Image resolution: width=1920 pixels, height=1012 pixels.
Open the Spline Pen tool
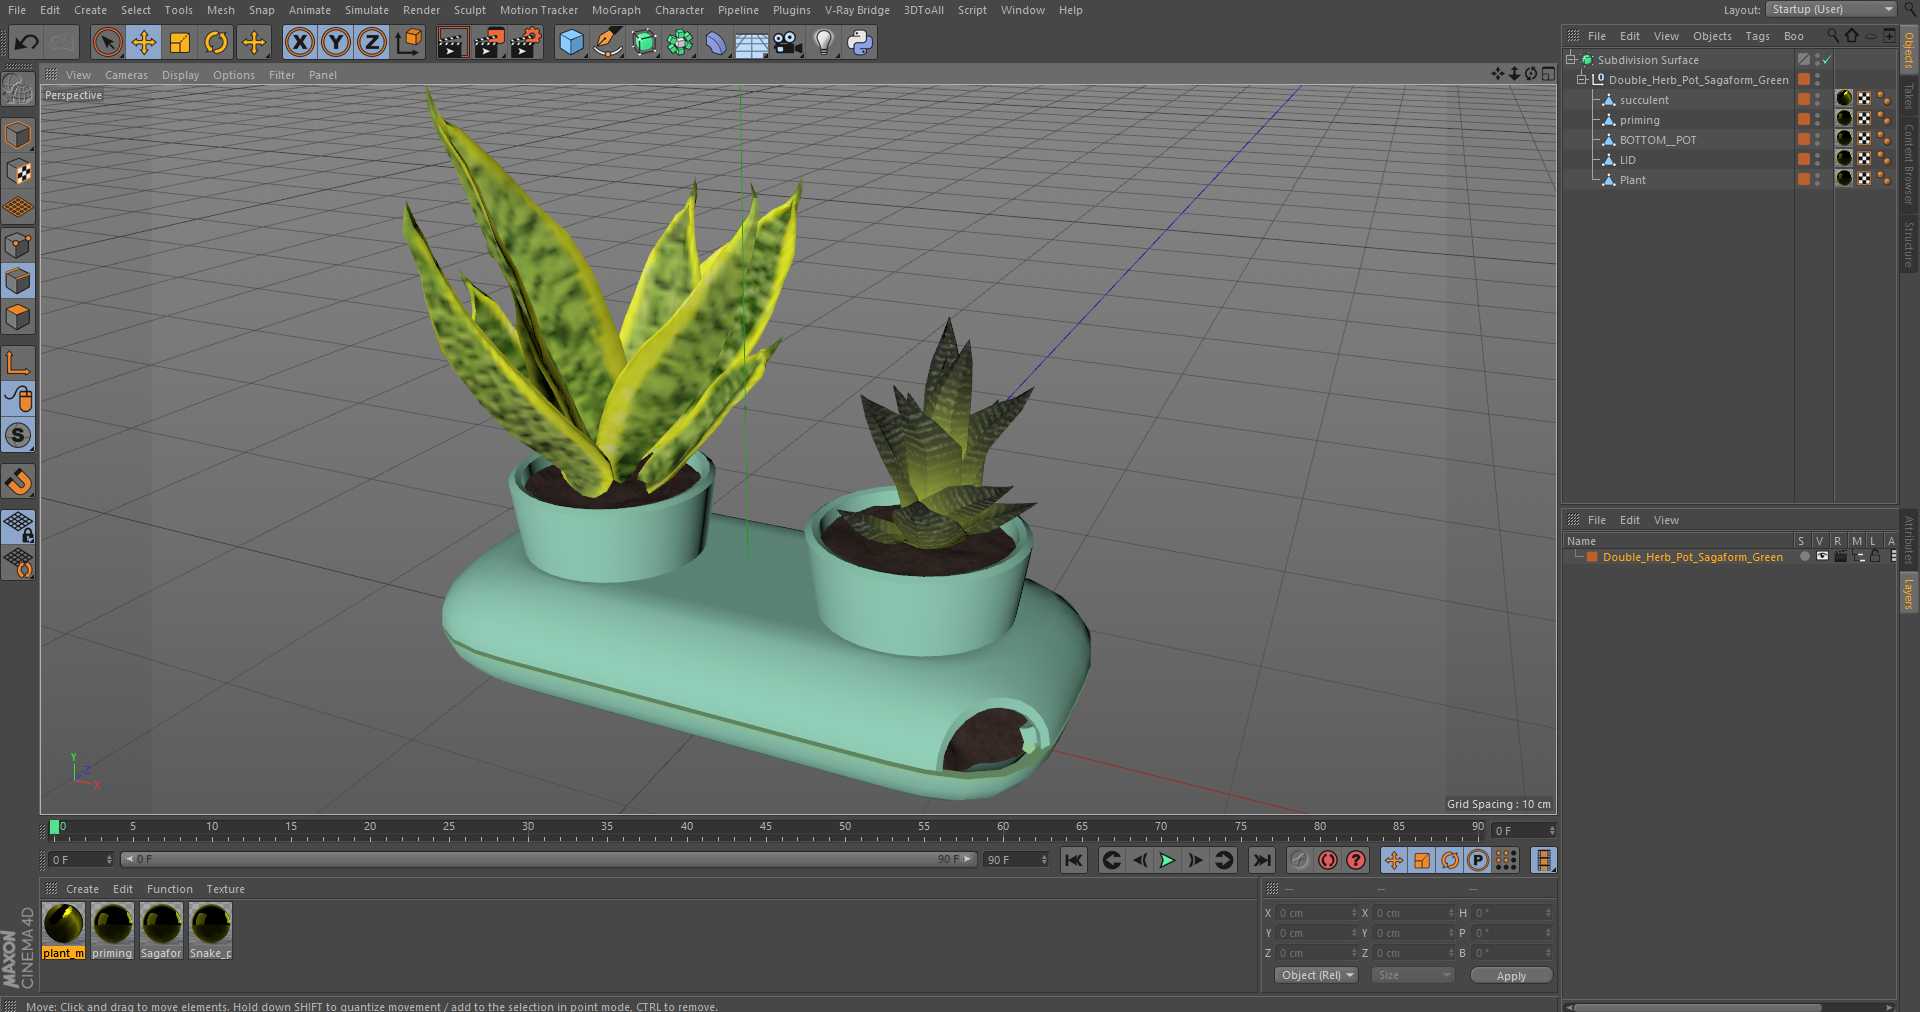(x=607, y=42)
